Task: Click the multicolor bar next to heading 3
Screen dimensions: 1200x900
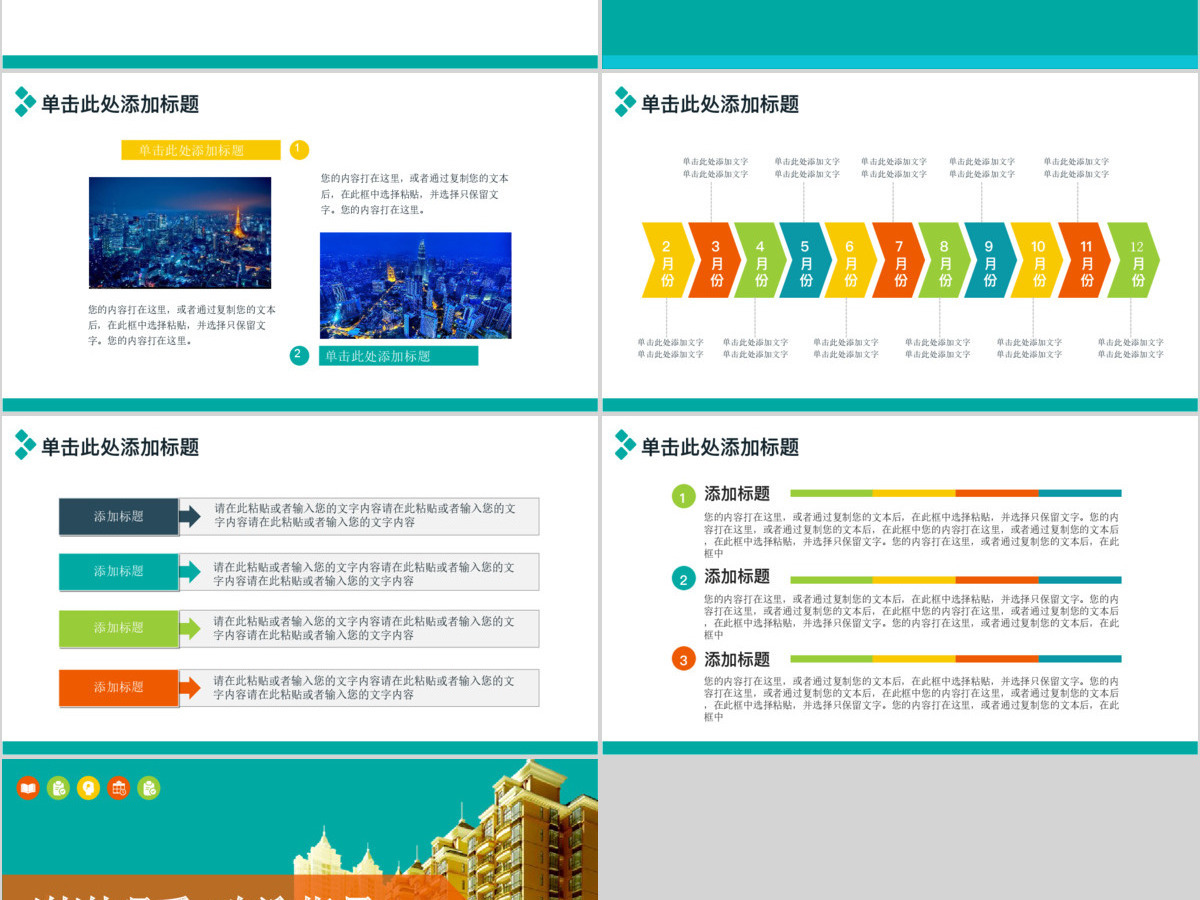Action: (956, 659)
